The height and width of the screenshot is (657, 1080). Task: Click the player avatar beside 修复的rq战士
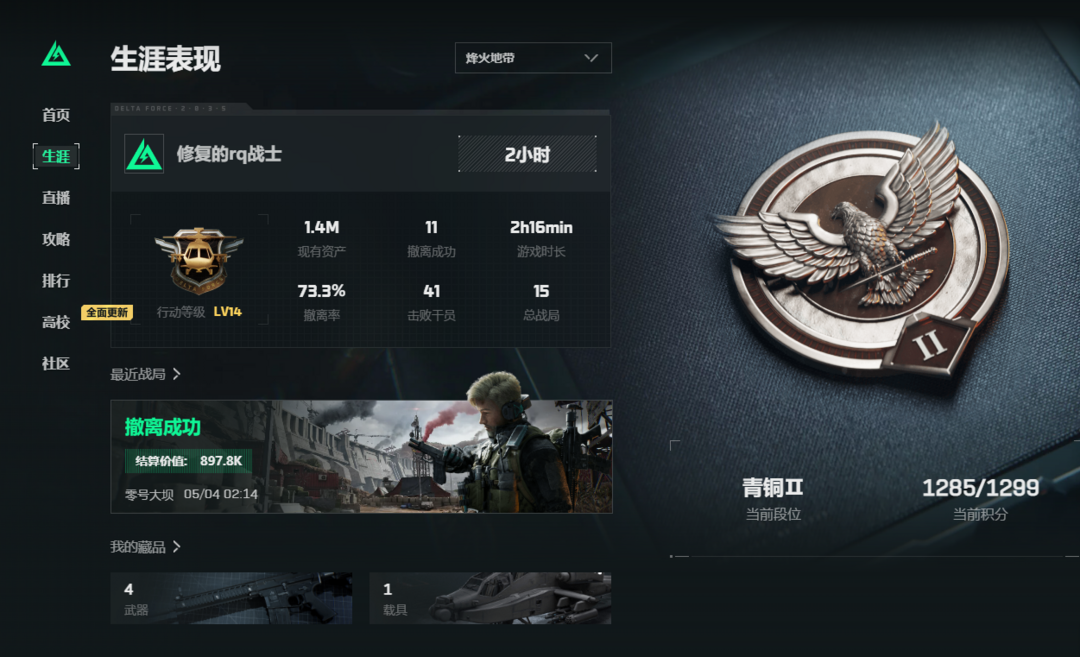click(144, 154)
